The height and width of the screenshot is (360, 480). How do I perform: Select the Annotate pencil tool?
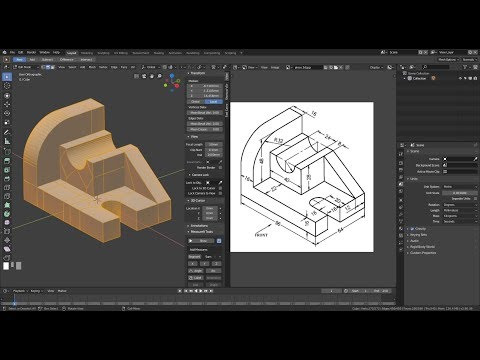pos(7,132)
